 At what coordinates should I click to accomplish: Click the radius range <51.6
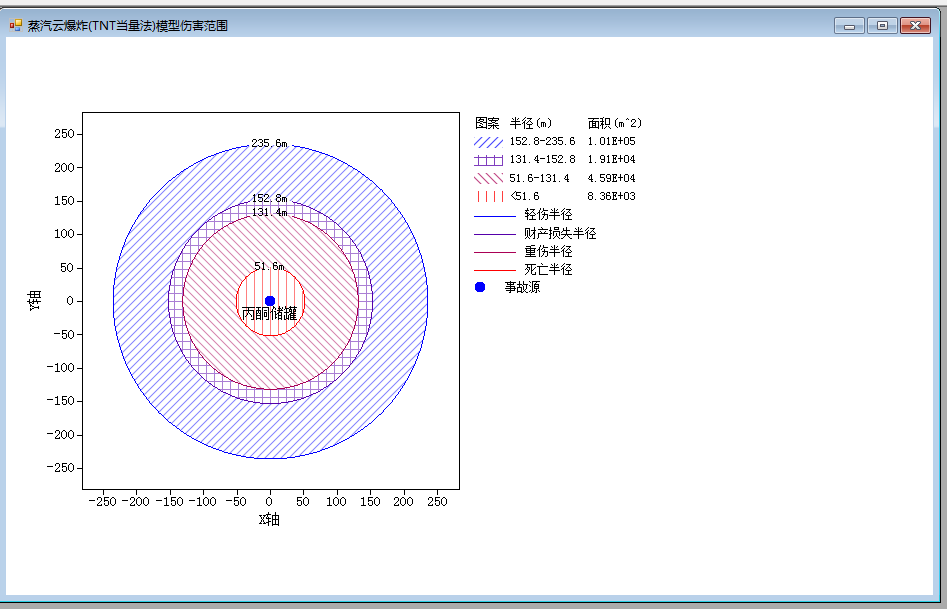coord(525,196)
